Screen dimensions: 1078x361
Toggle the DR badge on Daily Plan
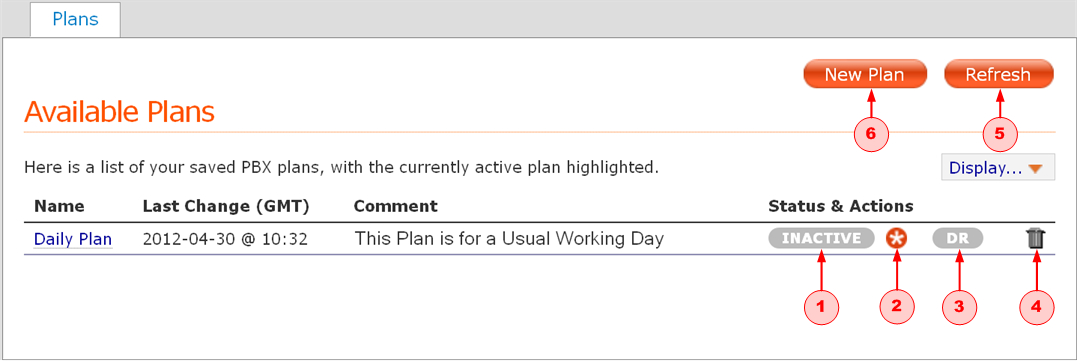click(x=958, y=239)
